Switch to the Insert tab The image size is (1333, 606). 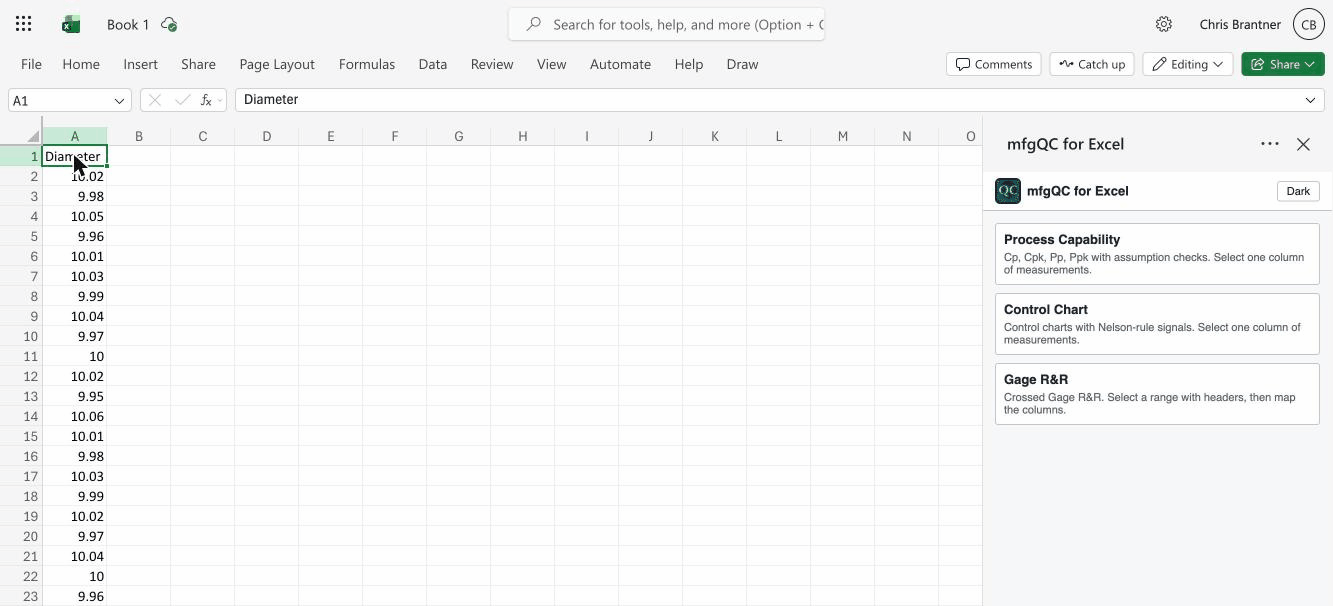(140, 64)
